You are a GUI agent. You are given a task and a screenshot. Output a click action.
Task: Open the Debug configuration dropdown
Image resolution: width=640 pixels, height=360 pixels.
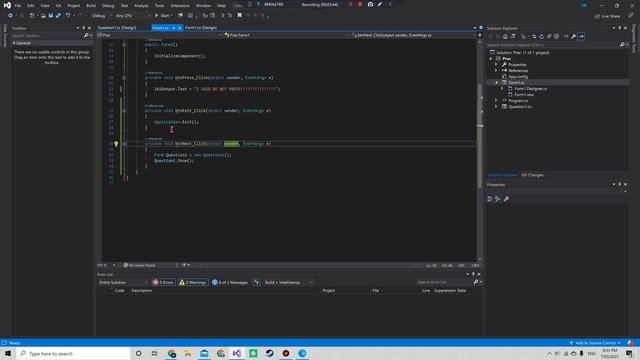102,16
